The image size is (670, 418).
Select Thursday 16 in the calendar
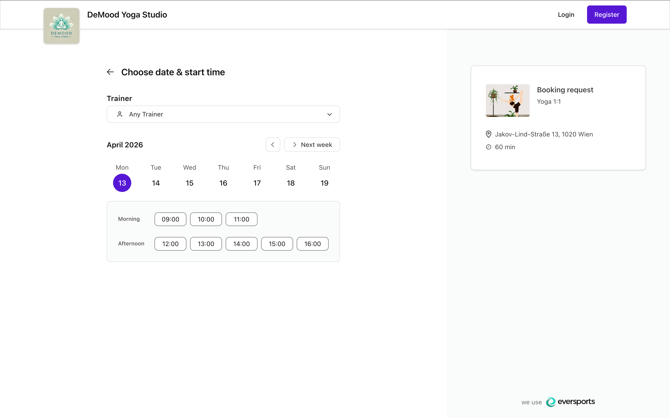223,183
